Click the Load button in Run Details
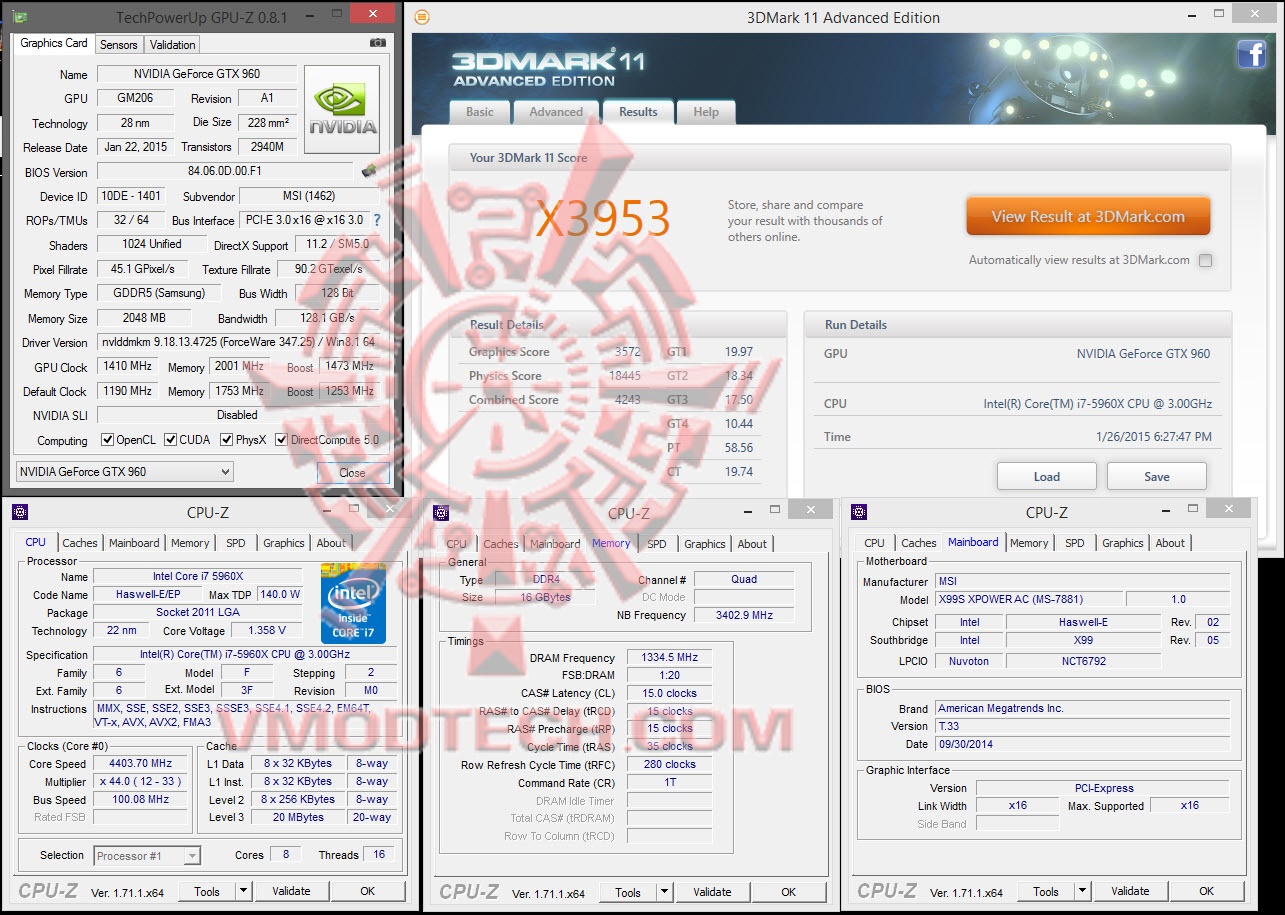This screenshot has height=915, width=1285. (x=1047, y=476)
